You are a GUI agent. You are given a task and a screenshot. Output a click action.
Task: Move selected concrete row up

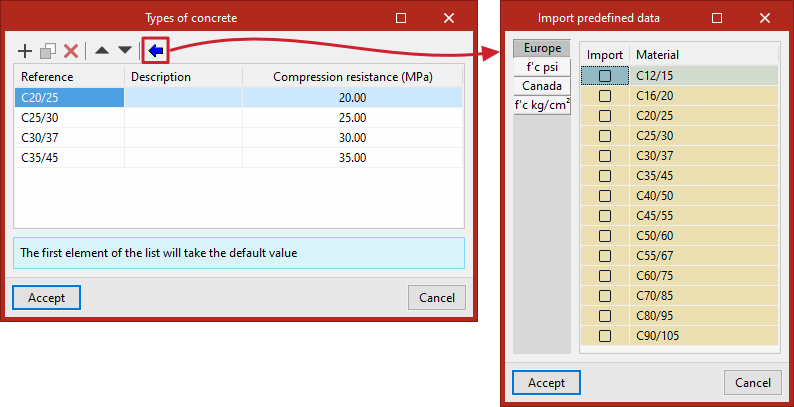pos(102,50)
